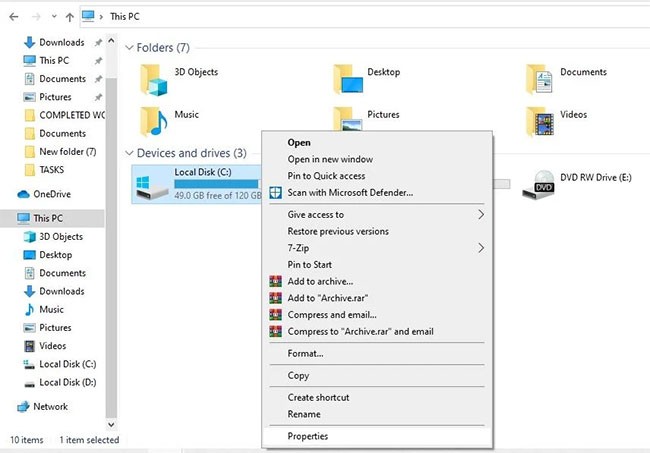Open the 3D Objects folder icon
The image size is (650, 453).
coord(154,78)
